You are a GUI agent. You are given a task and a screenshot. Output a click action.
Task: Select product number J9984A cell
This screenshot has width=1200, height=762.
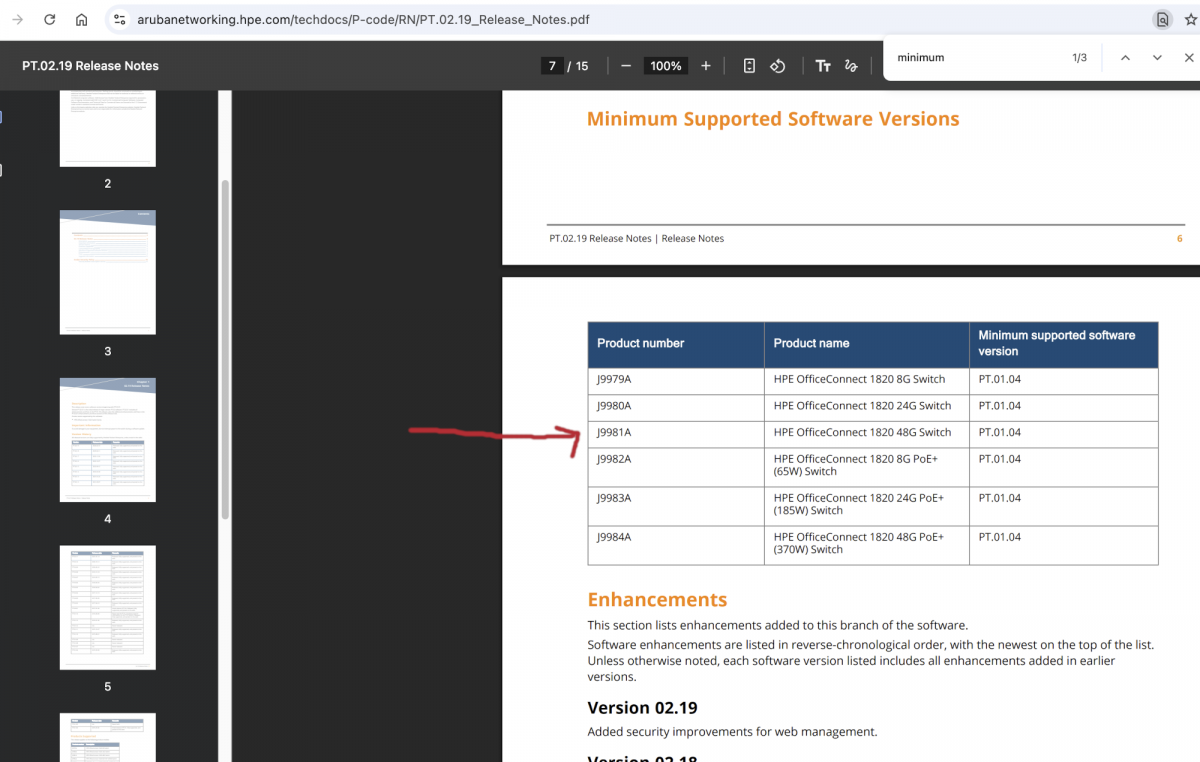tap(676, 545)
